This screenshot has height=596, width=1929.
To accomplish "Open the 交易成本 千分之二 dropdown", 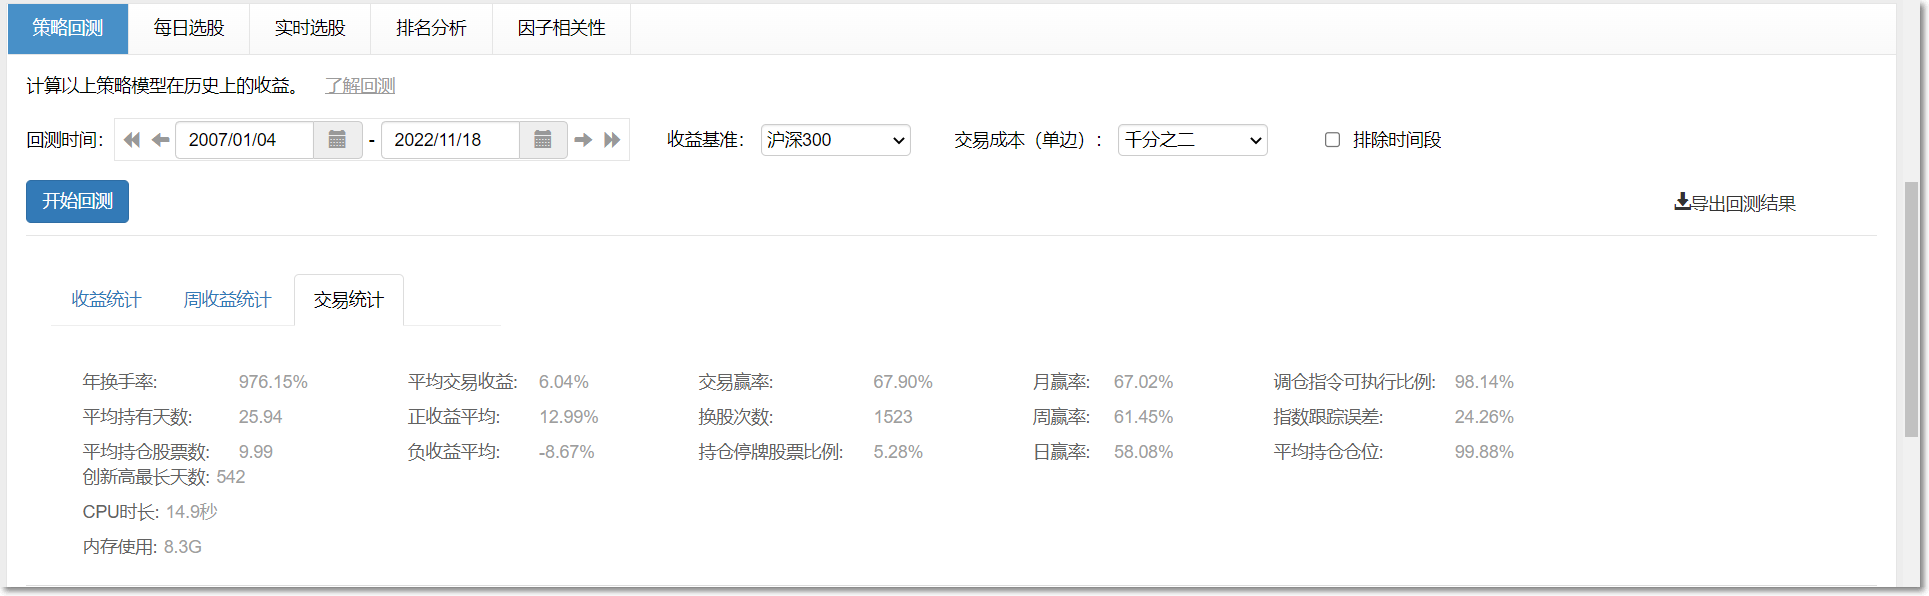I will [1192, 140].
